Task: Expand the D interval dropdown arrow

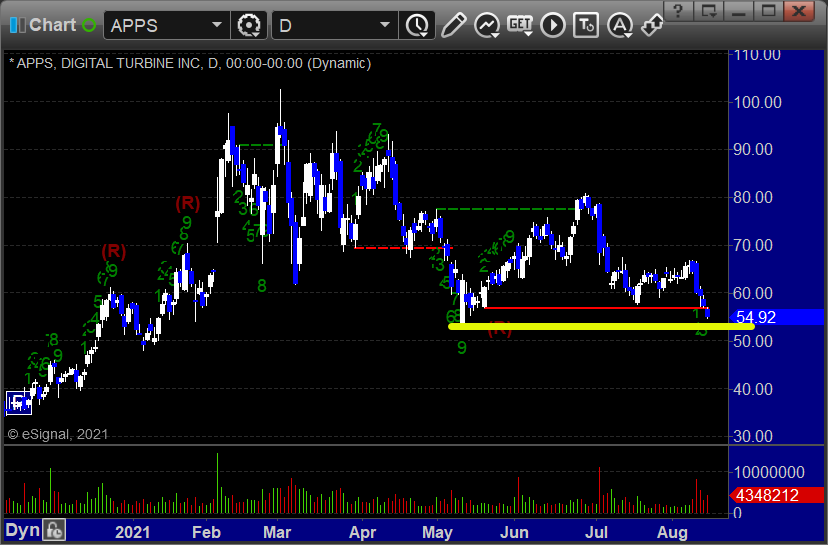Action: pos(385,25)
